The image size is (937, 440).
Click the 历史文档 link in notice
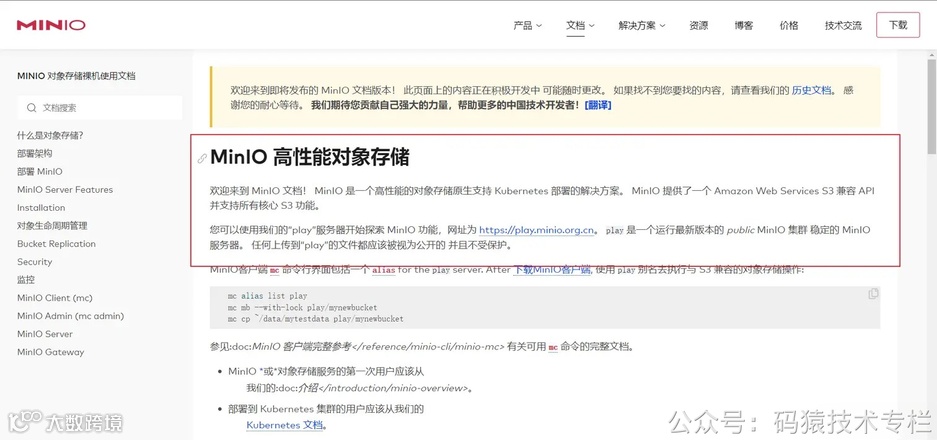click(812, 90)
